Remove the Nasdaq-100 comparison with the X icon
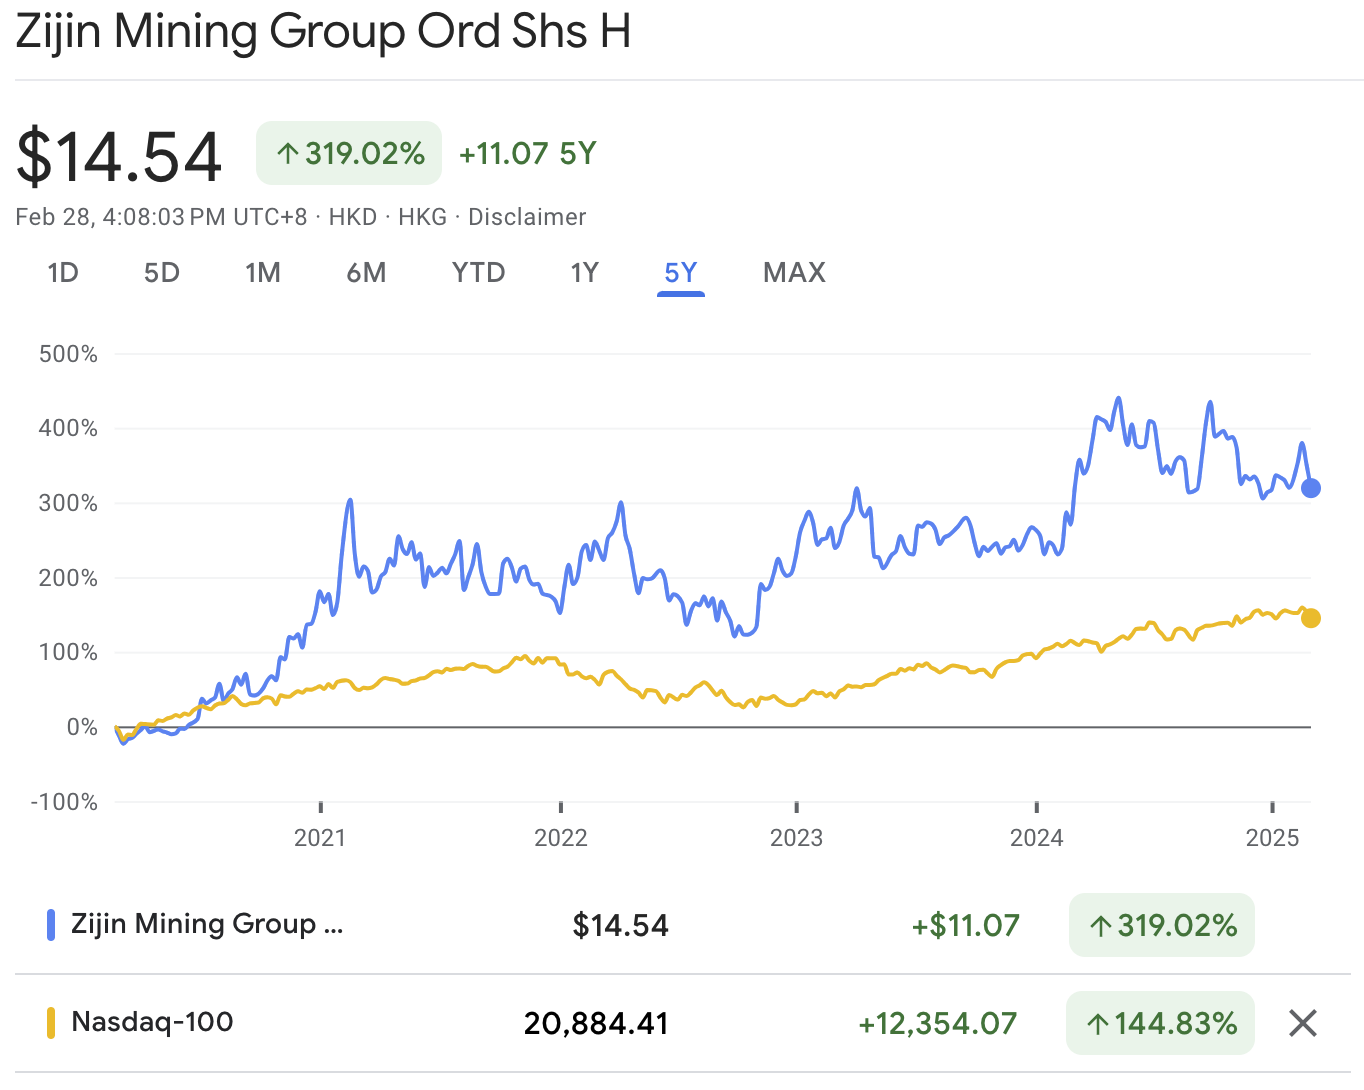The width and height of the screenshot is (1364, 1090). point(1302,1023)
